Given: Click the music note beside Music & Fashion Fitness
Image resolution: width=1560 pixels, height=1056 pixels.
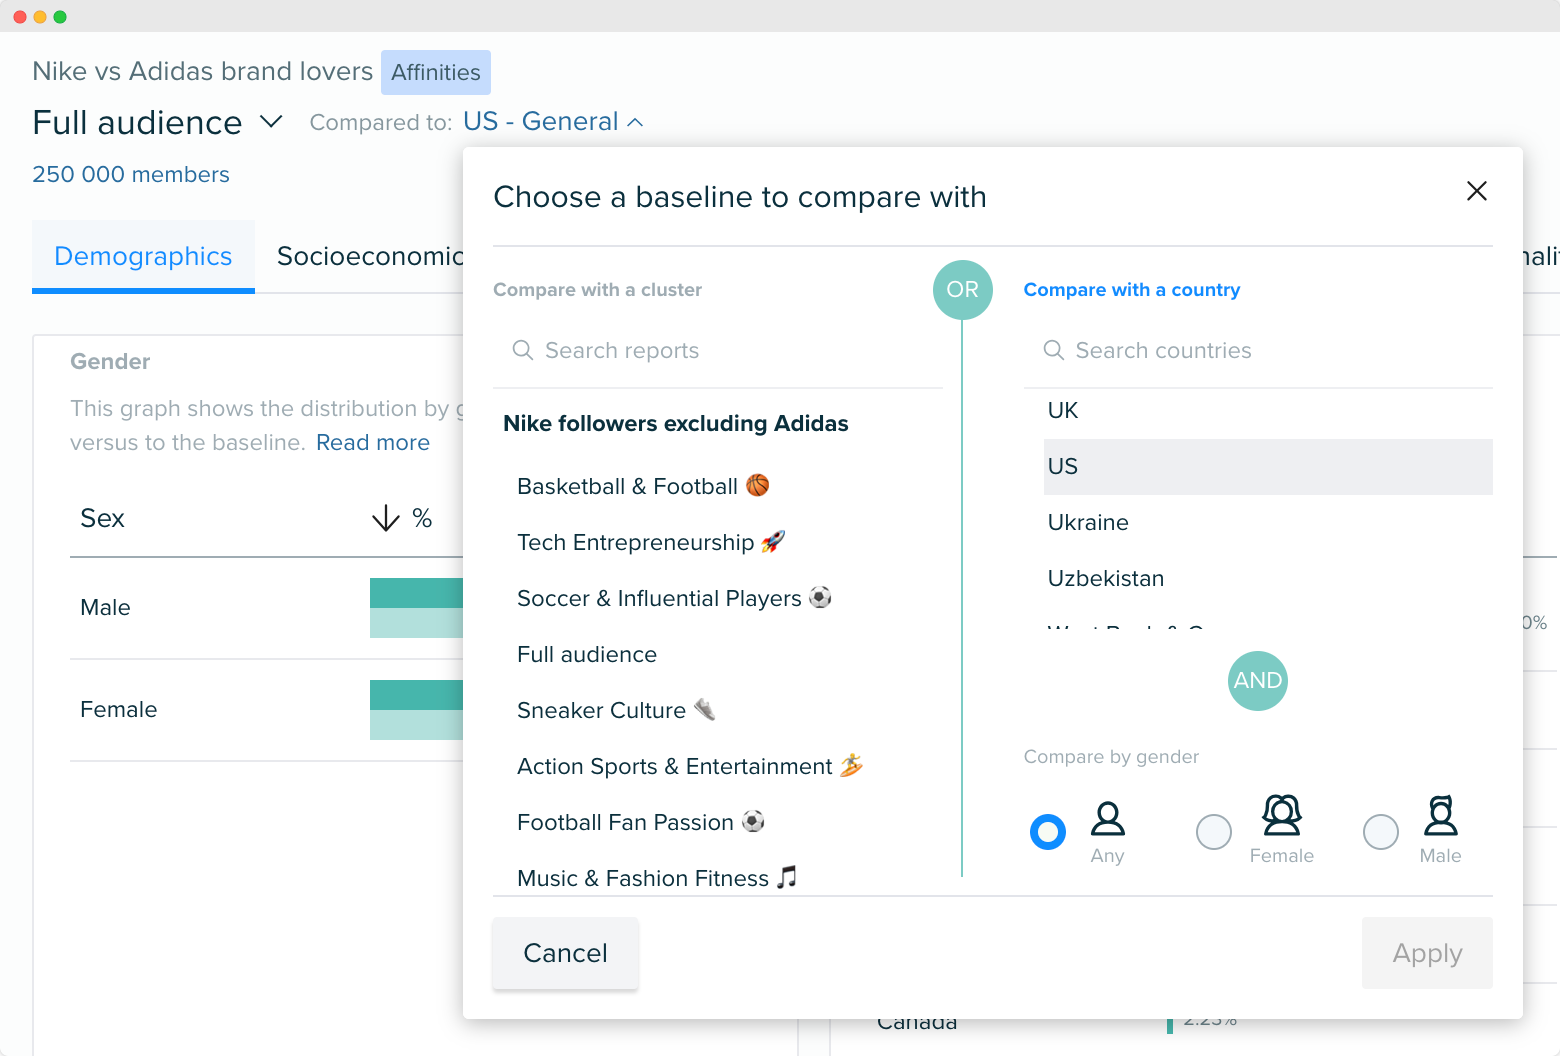Looking at the screenshot, I should pyautogui.click(x=787, y=877).
